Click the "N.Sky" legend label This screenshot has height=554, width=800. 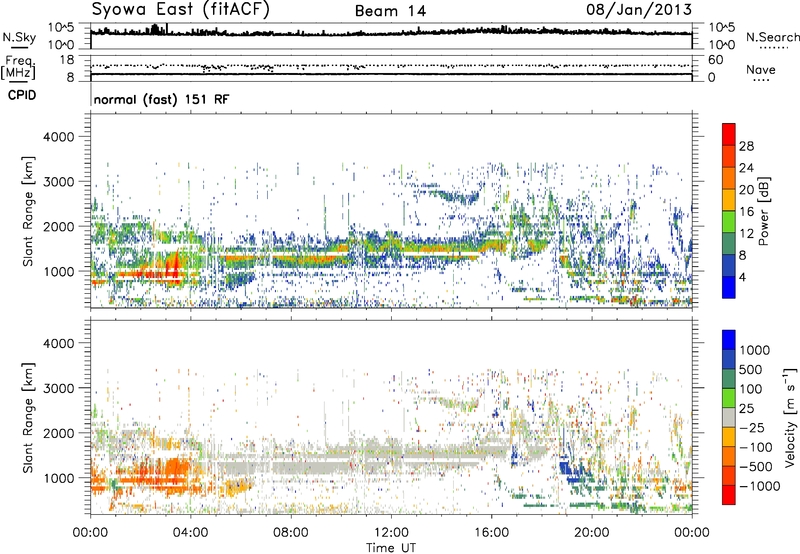(19, 37)
